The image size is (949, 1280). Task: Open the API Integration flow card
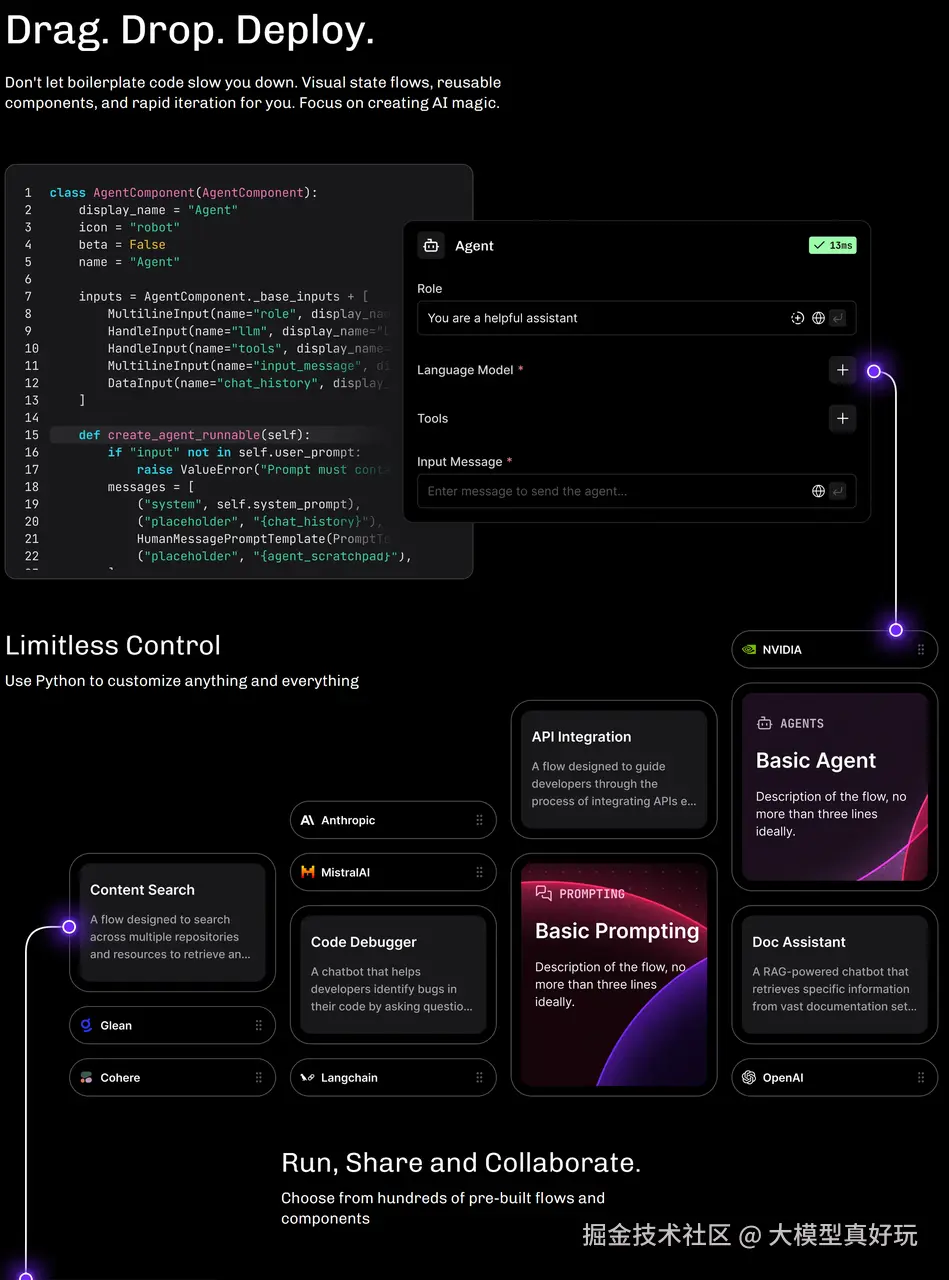tap(614, 769)
